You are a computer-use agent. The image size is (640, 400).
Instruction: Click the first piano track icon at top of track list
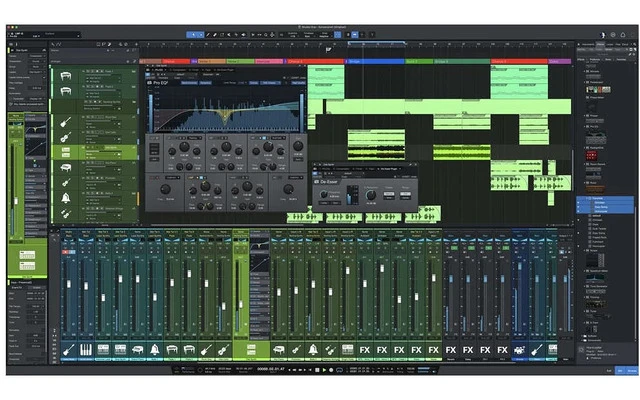66,76
